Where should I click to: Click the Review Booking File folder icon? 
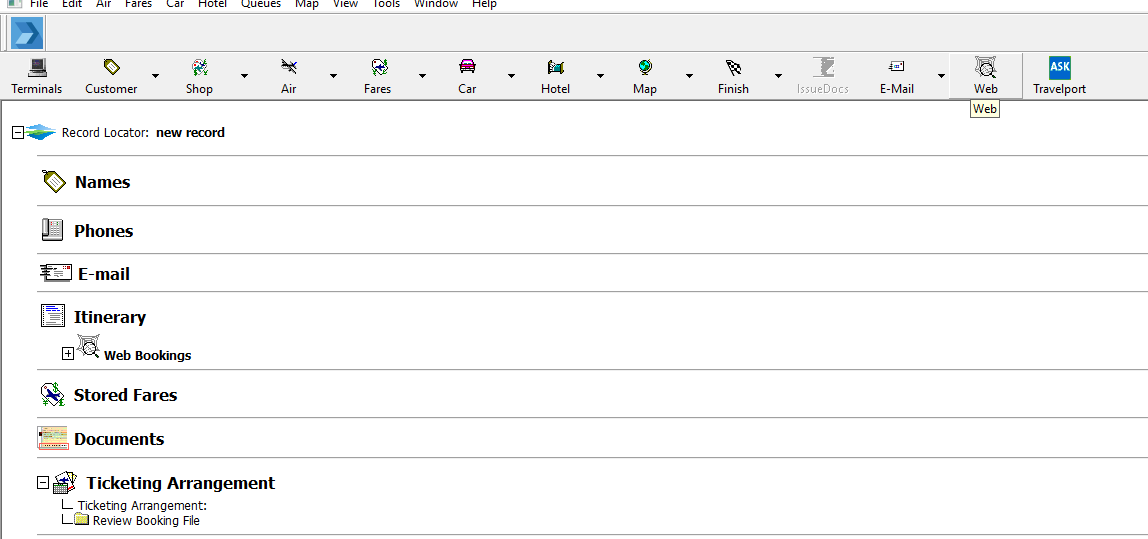(81, 519)
